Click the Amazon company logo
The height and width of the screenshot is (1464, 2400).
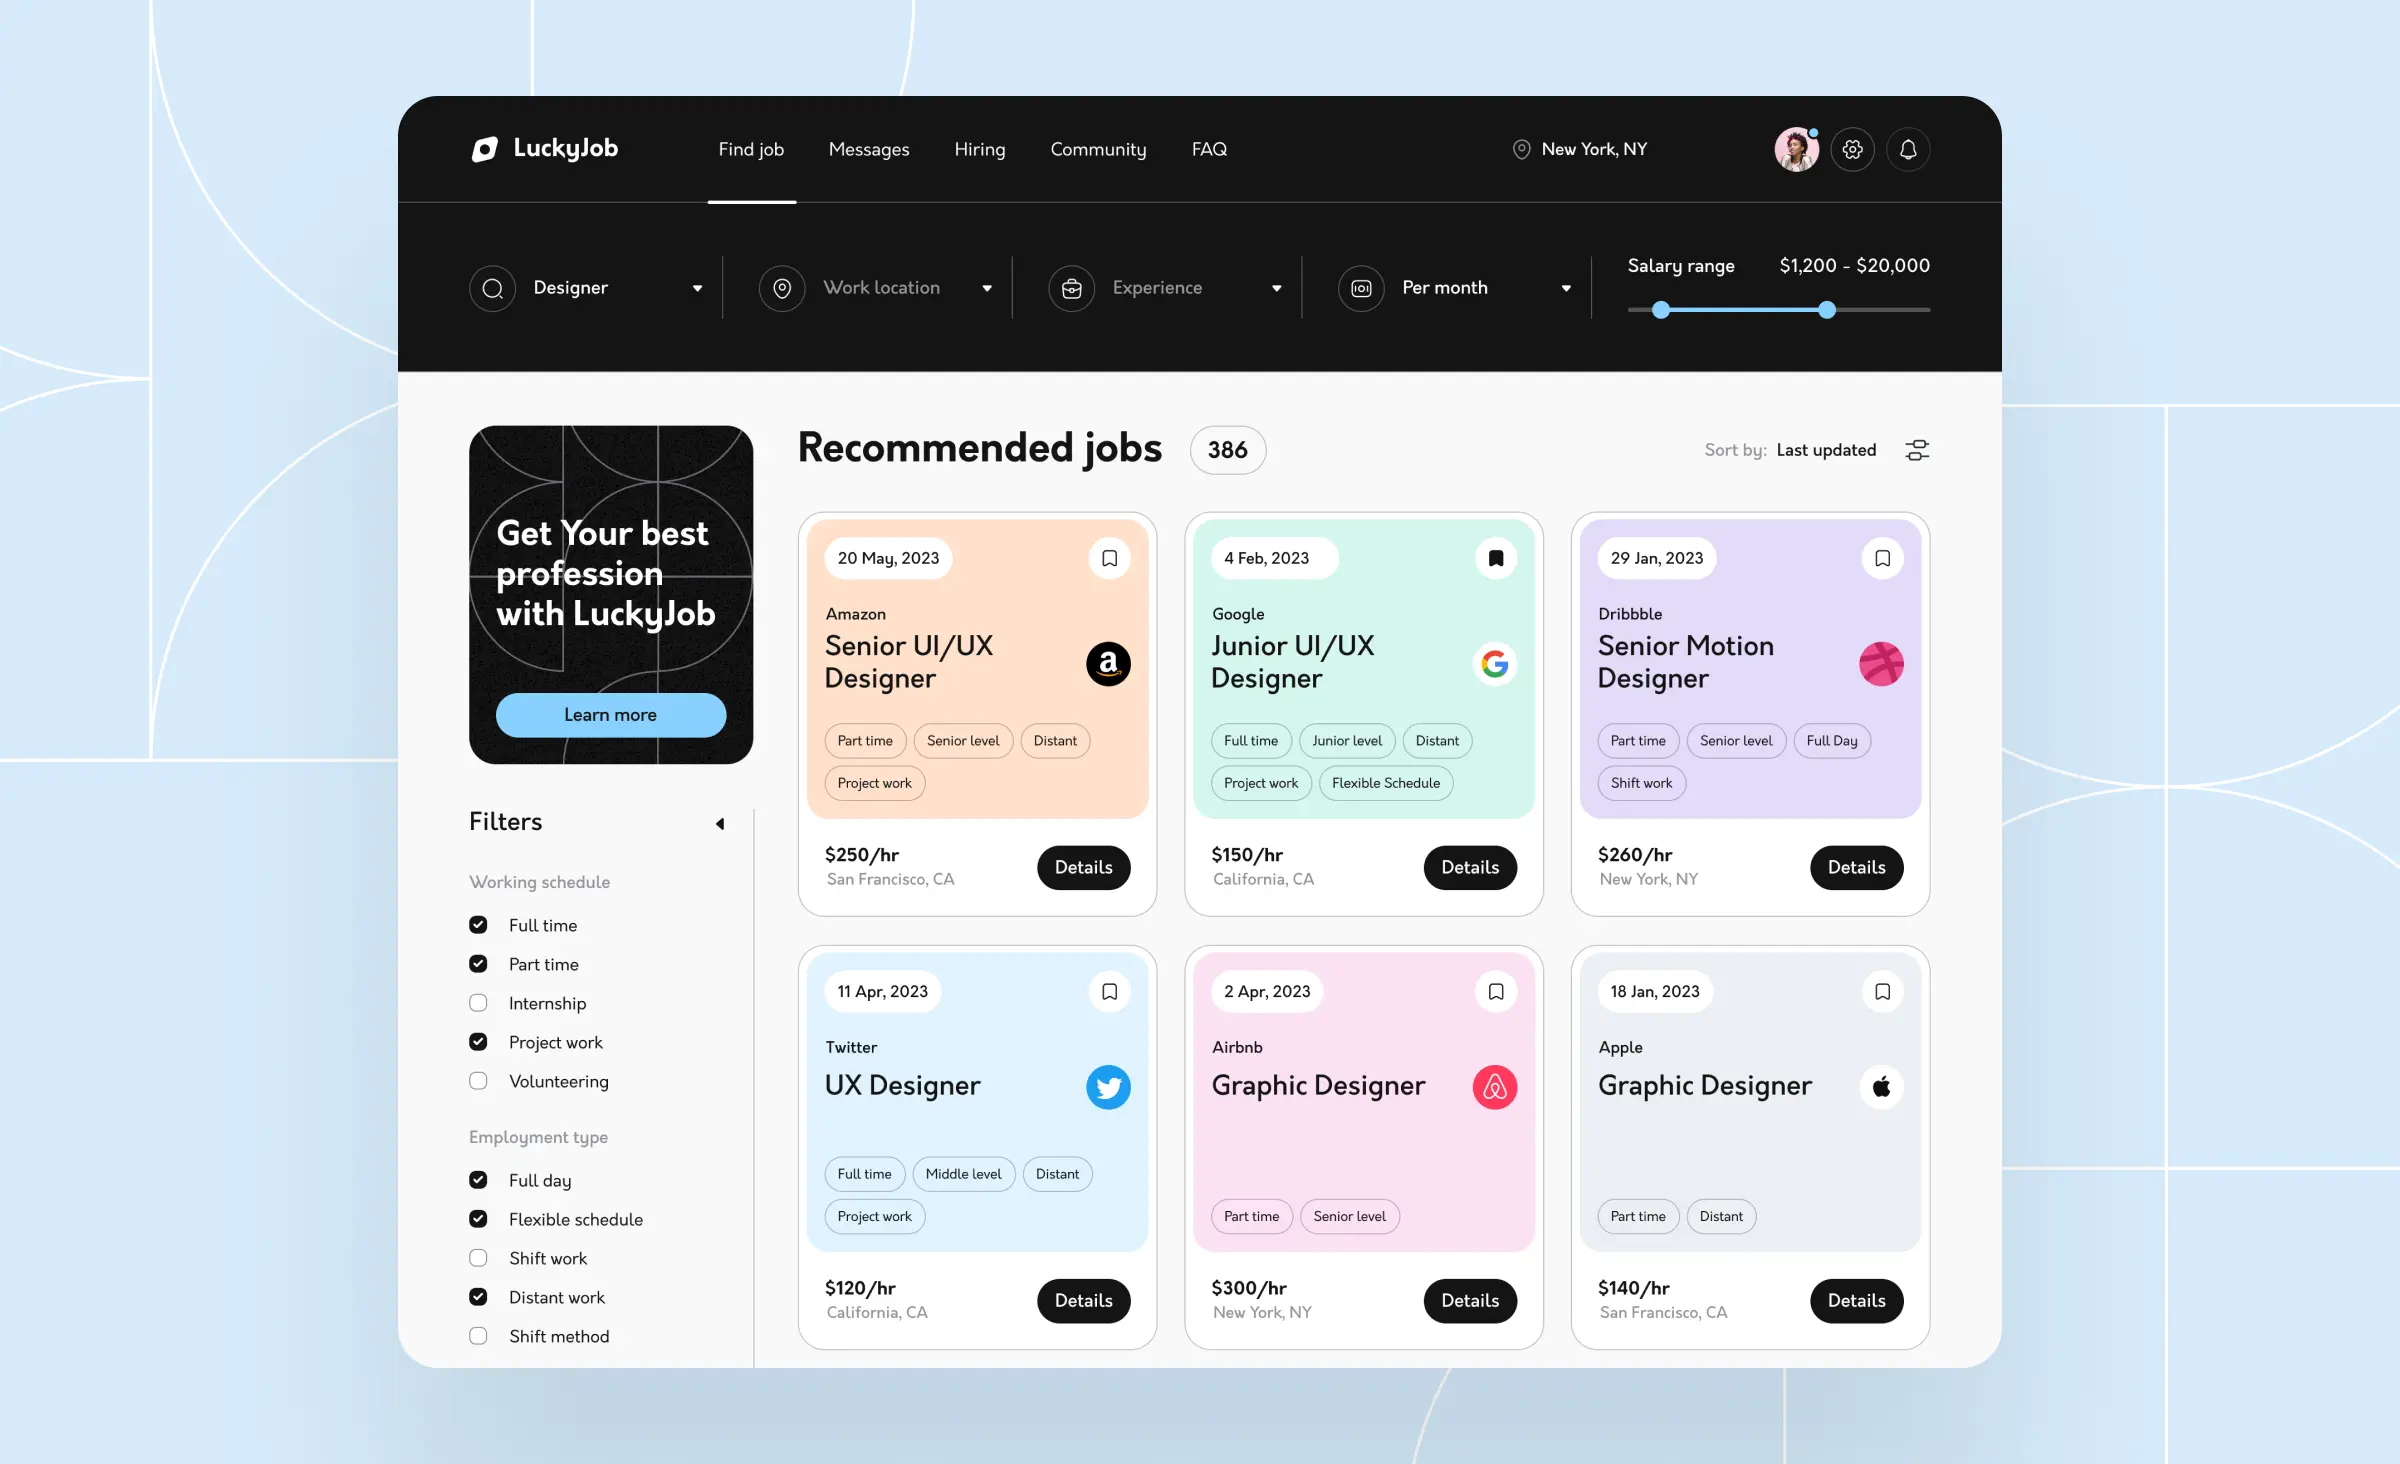[x=1108, y=664]
